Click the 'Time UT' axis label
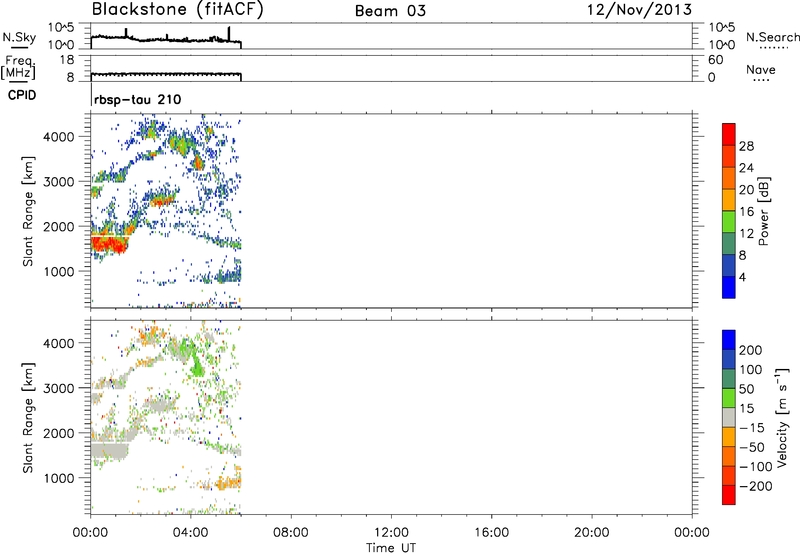Screen dimensions: 800x554 tap(391, 548)
